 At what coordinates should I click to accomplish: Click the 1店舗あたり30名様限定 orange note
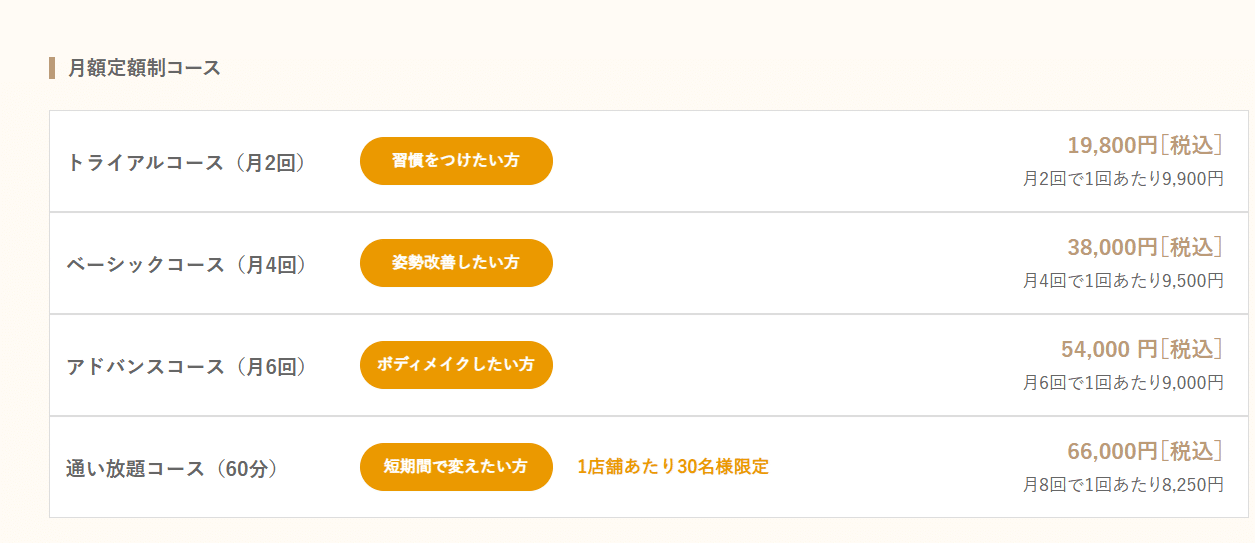coord(673,467)
